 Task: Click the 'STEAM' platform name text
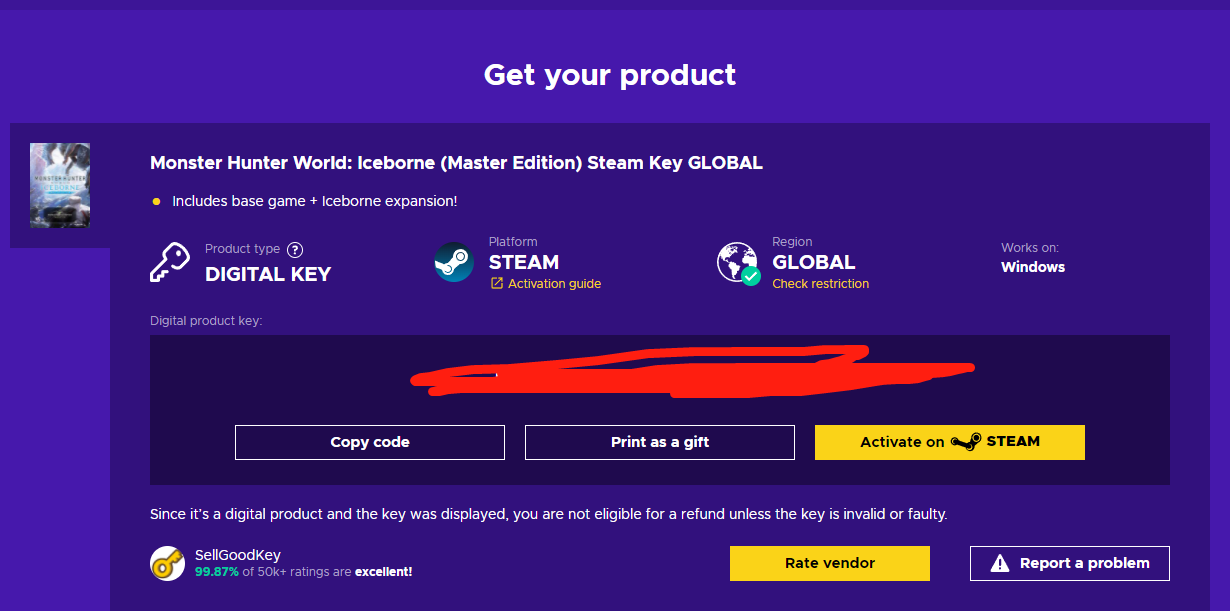pos(524,262)
